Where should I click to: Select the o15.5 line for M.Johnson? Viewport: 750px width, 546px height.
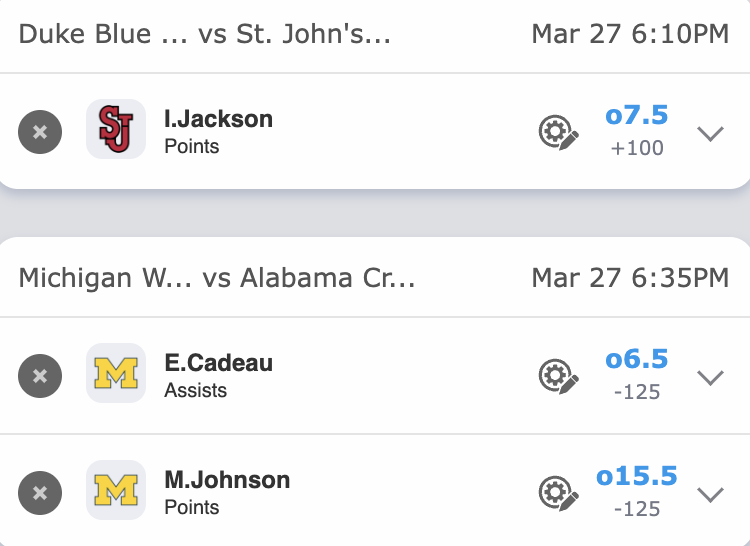(637, 477)
